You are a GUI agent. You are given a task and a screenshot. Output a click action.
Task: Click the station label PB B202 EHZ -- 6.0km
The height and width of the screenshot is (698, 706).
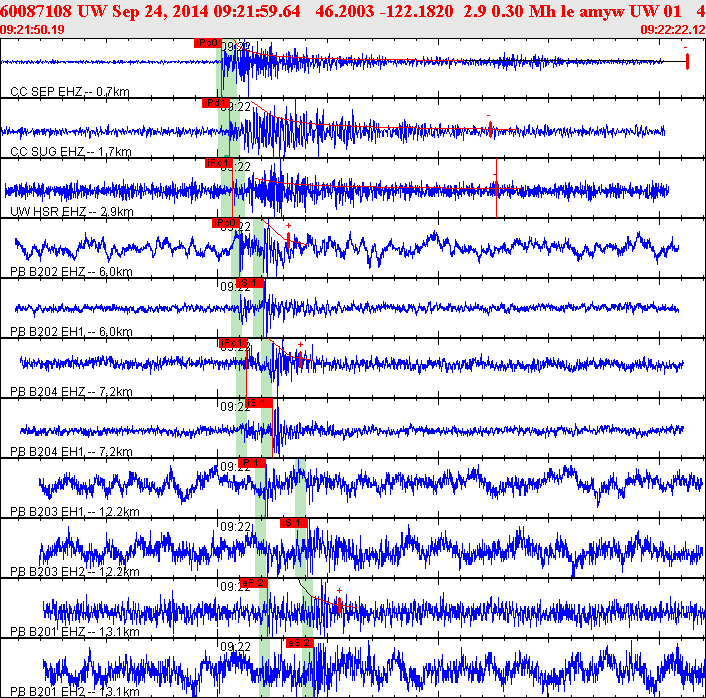click(71, 272)
